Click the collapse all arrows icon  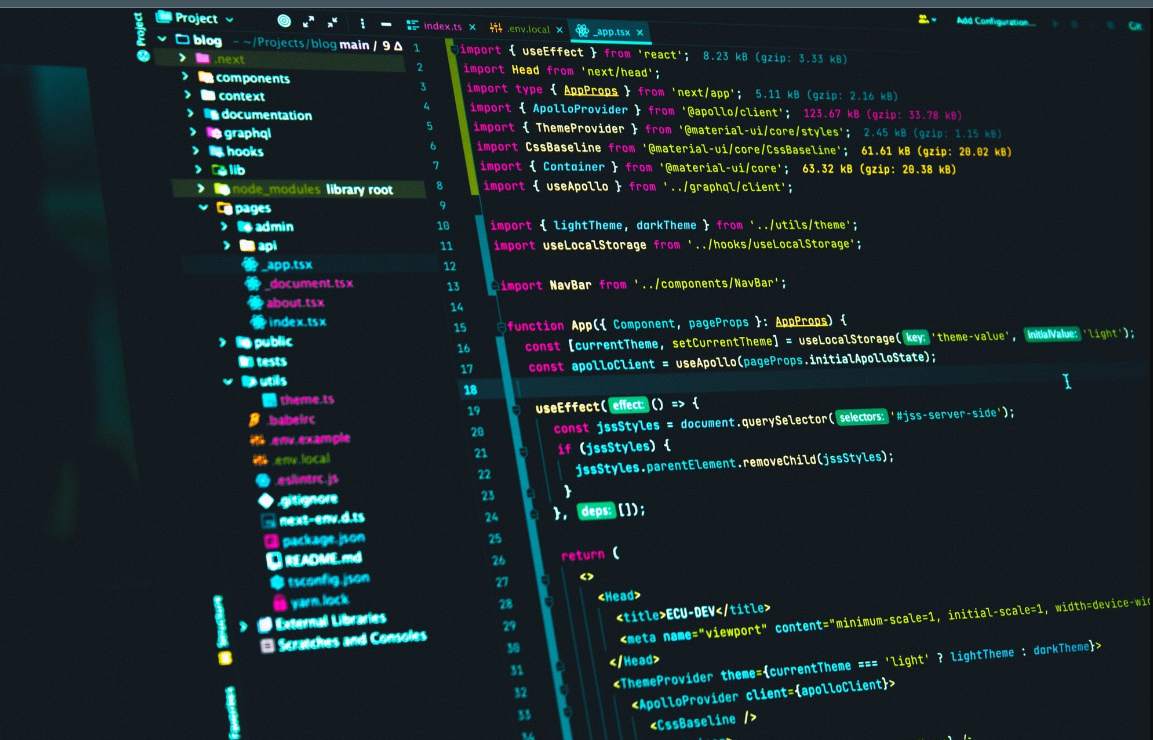[x=332, y=23]
